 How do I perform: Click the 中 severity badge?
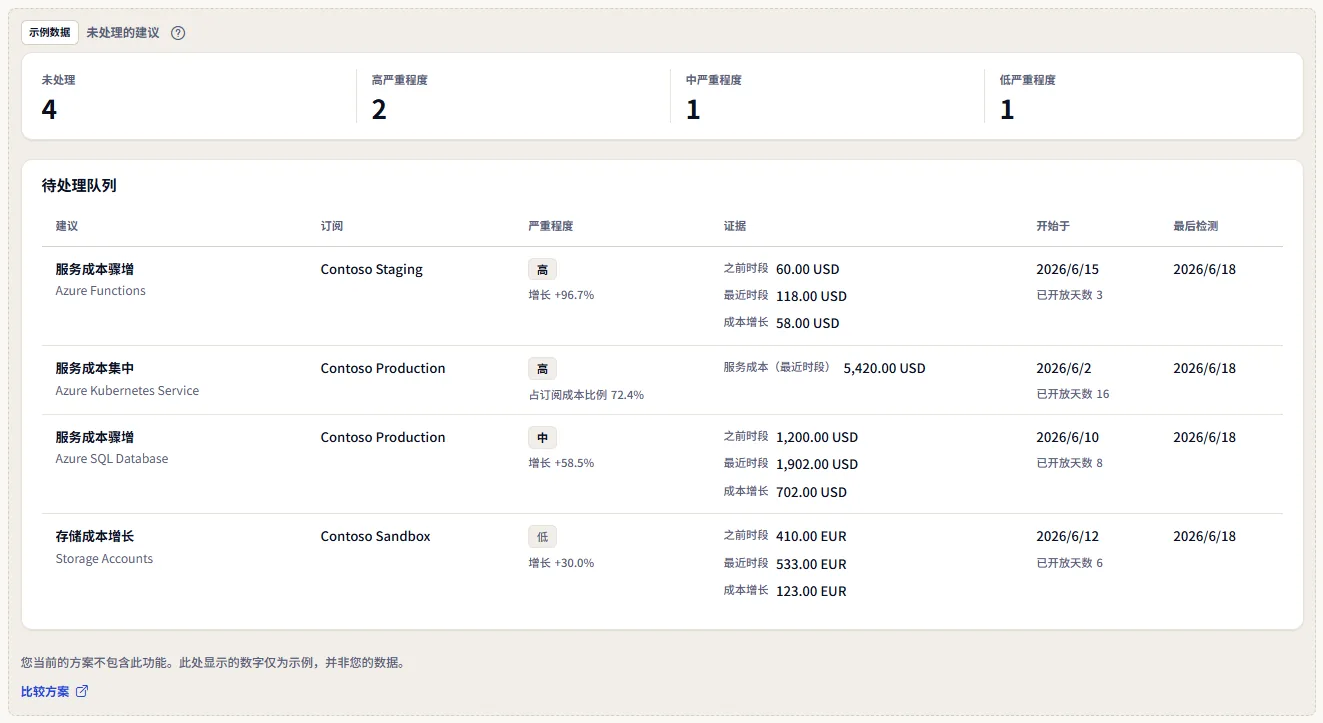(x=543, y=437)
